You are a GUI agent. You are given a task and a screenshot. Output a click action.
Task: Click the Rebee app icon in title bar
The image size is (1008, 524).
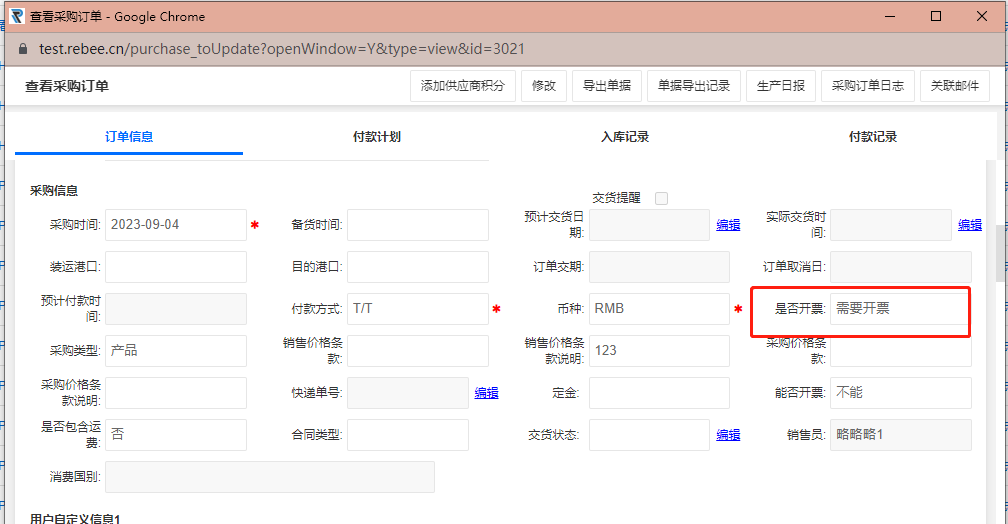click(x=17, y=16)
